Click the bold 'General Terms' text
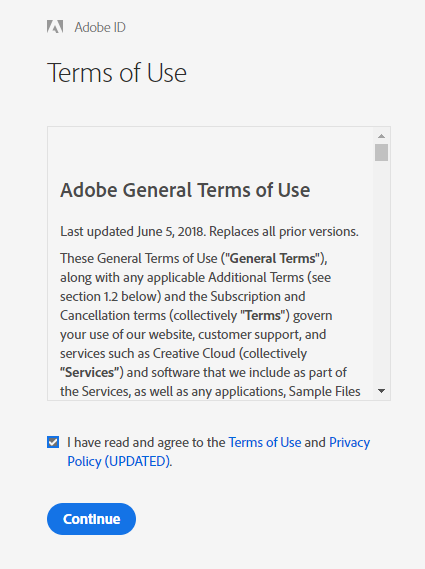Image resolution: width=425 pixels, height=569 pixels. click(273, 258)
